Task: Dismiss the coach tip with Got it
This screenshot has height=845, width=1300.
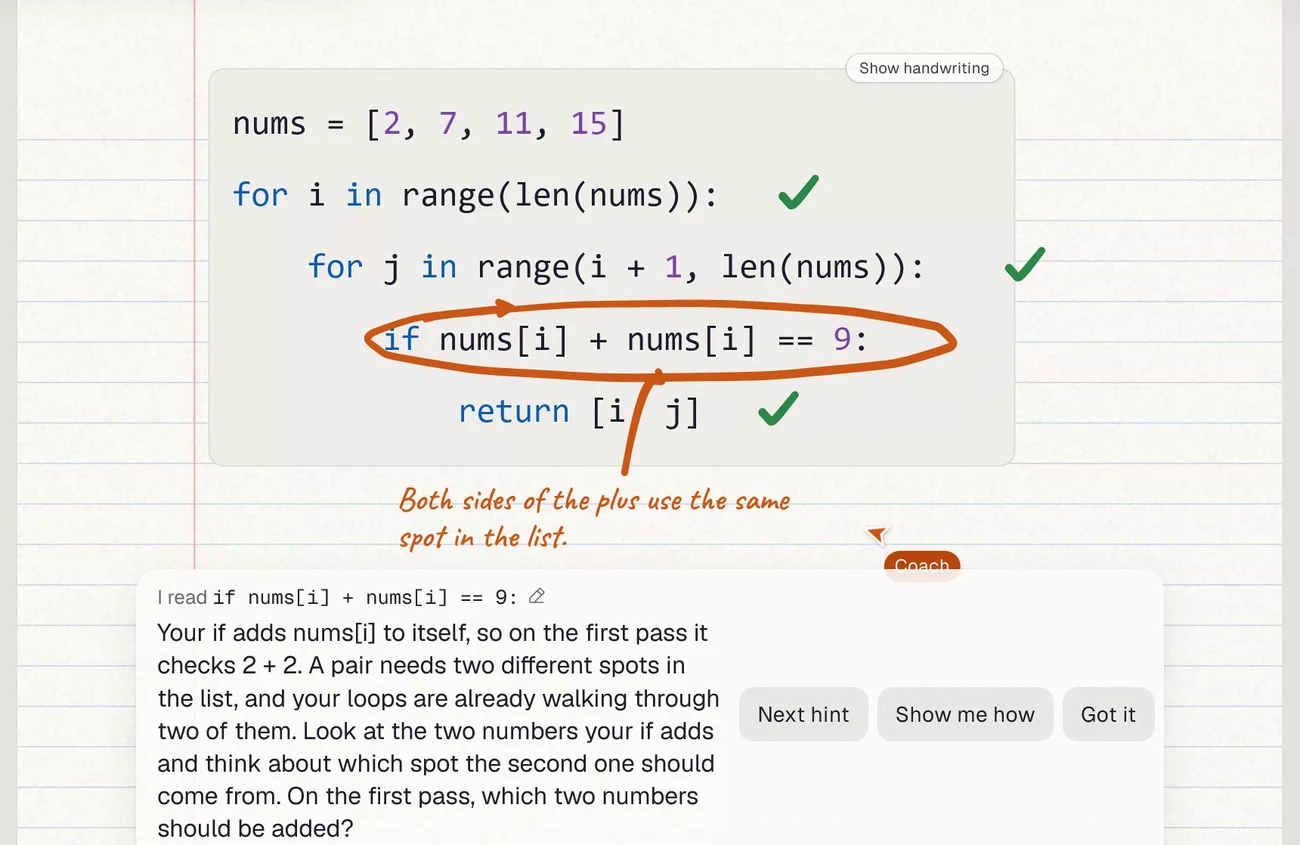Action: pos(1108,714)
